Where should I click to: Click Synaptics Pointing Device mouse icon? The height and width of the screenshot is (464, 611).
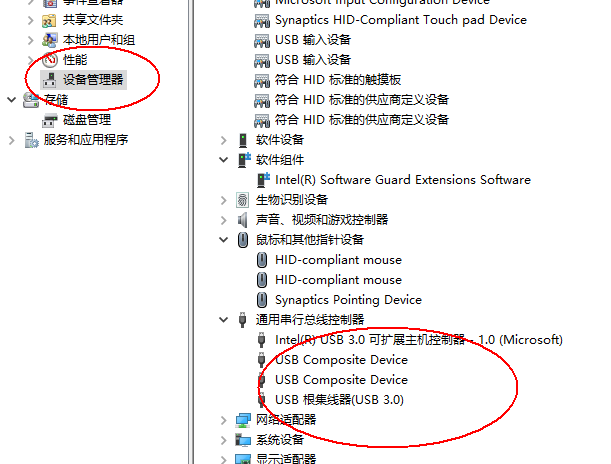[x=262, y=300]
